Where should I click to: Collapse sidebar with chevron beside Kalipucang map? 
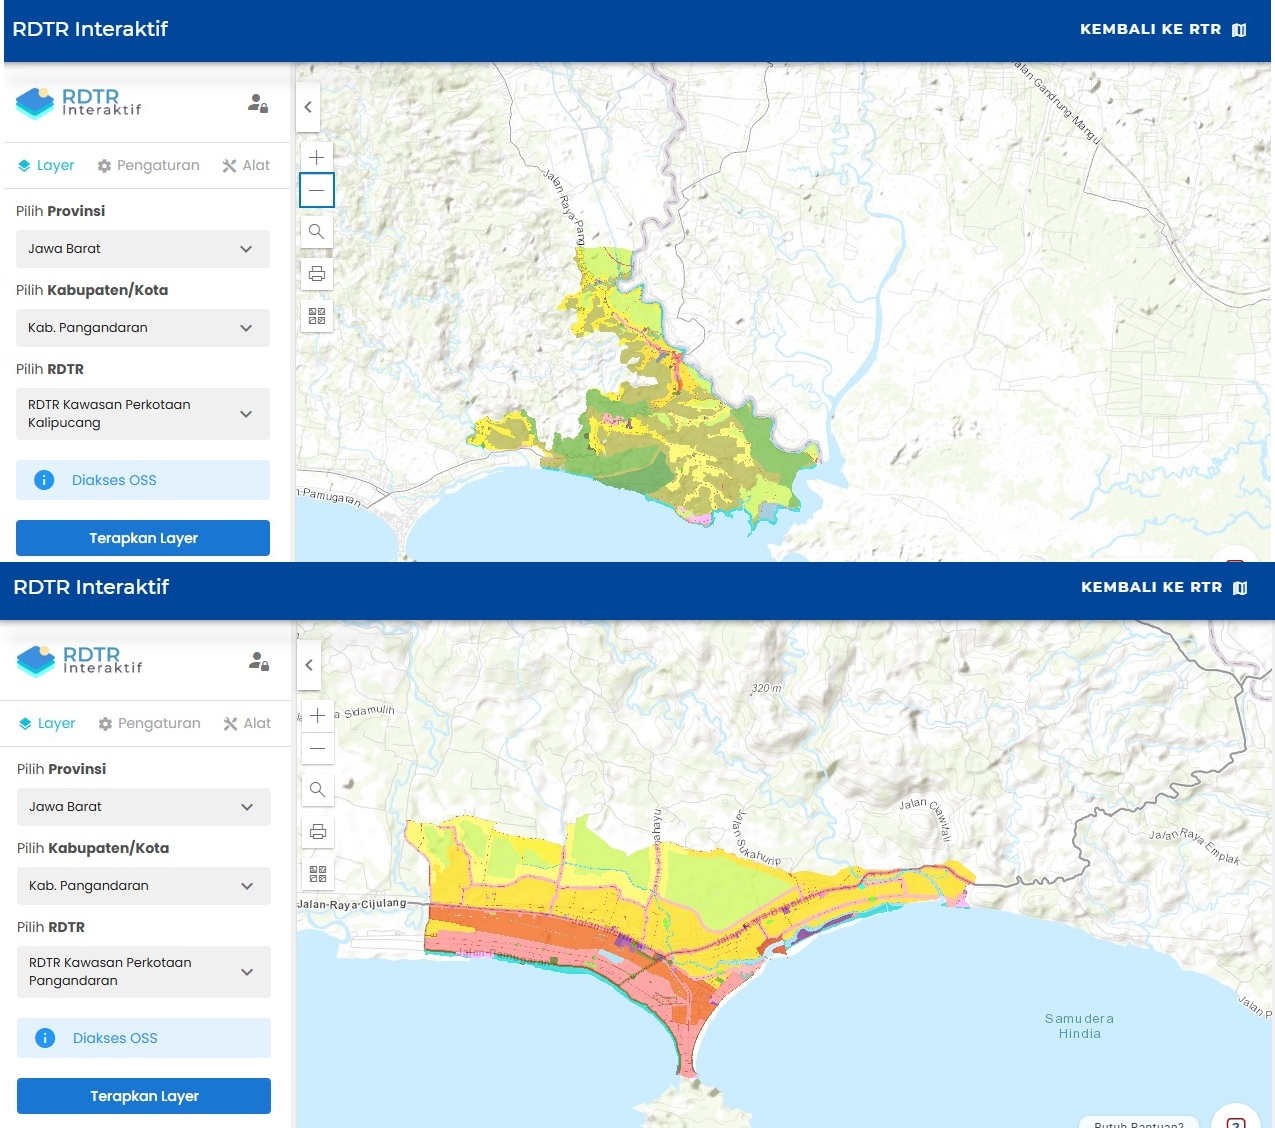308,107
